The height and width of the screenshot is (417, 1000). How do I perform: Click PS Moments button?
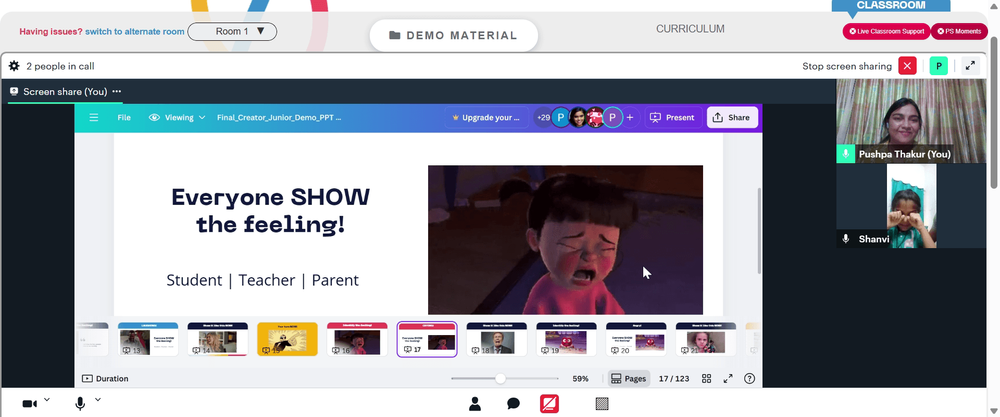click(x=959, y=31)
